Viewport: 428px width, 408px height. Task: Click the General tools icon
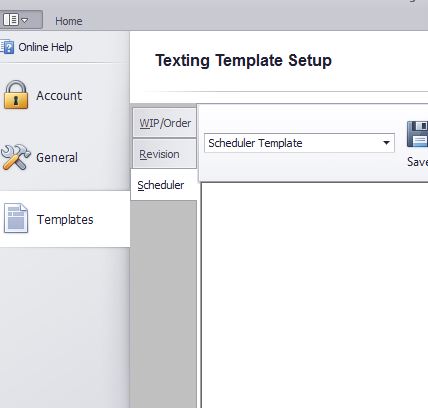point(15,157)
